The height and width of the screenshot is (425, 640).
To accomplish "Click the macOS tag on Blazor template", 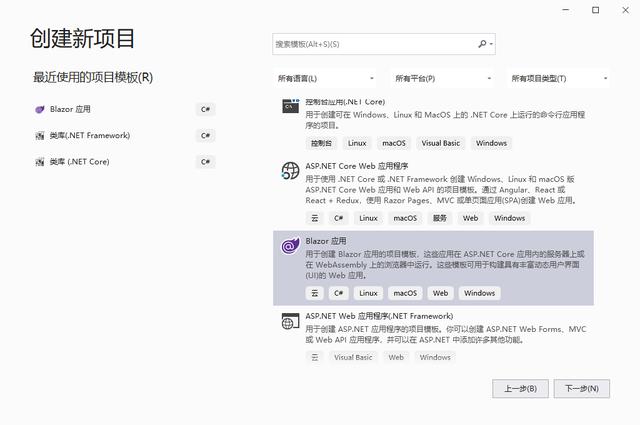I will [x=405, y=294].
